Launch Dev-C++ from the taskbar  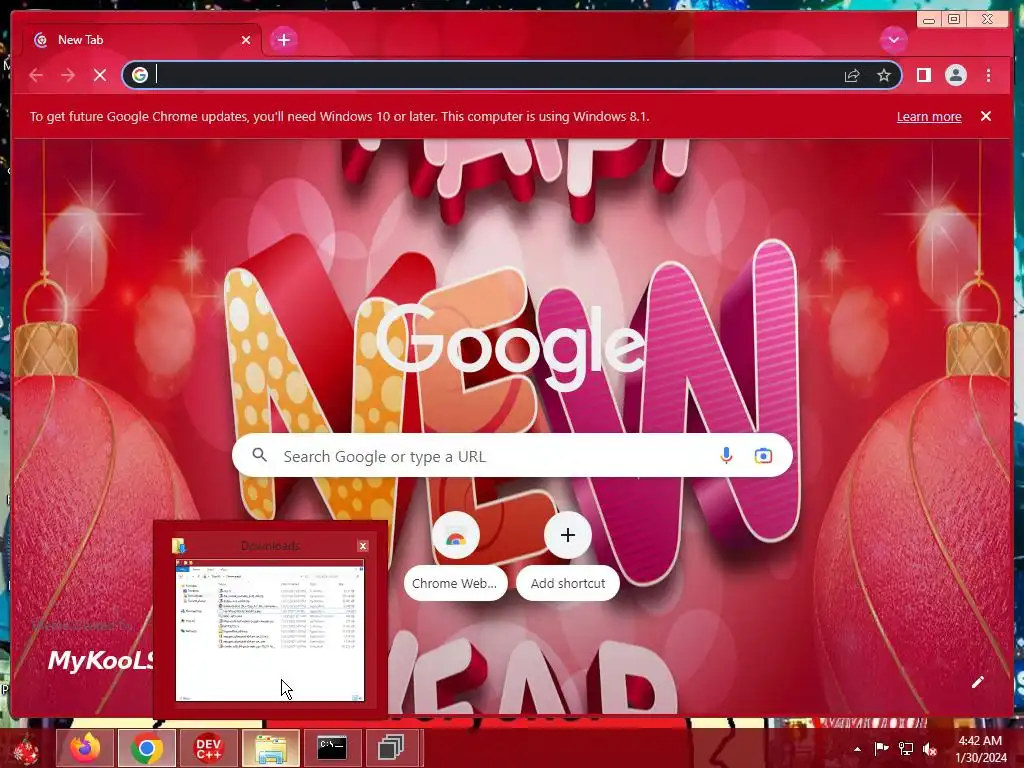(x=208, y=748)
